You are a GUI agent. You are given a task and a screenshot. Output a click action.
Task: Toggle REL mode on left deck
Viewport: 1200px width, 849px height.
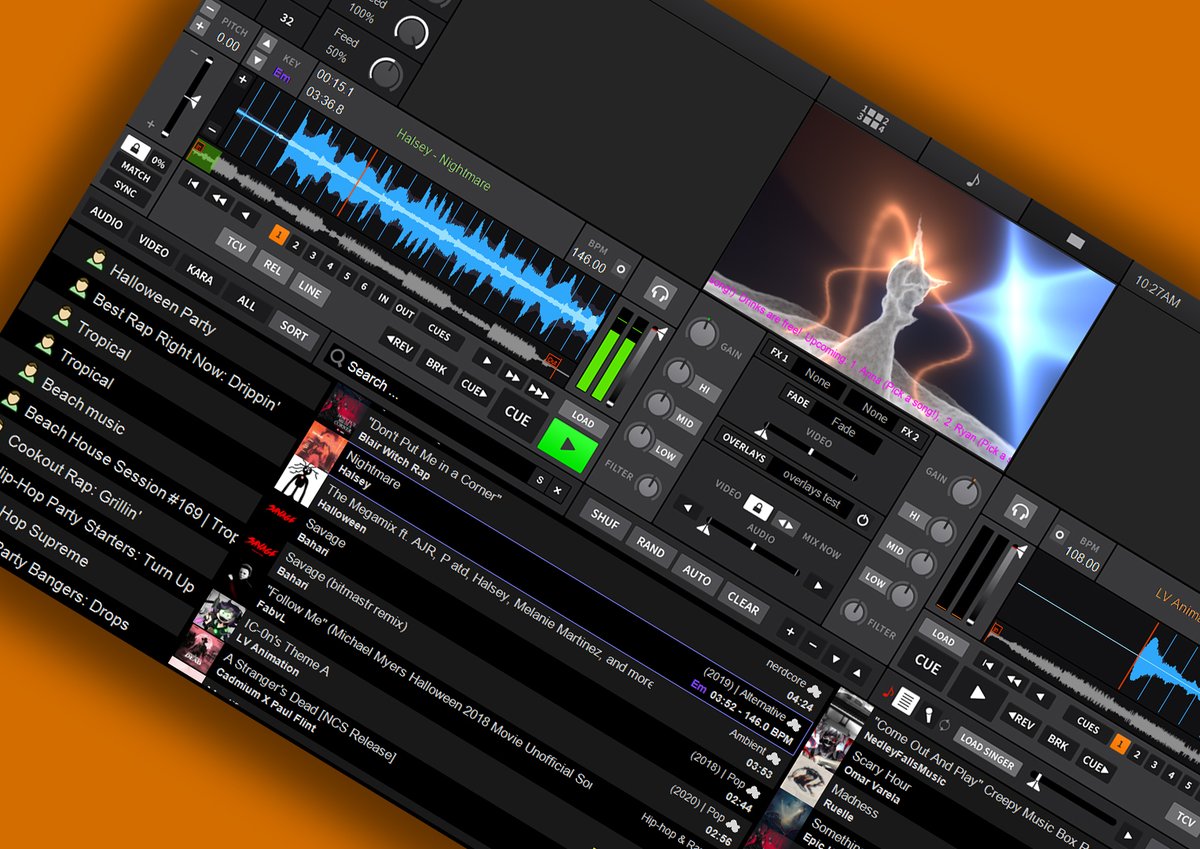click(x=273, y=267)
